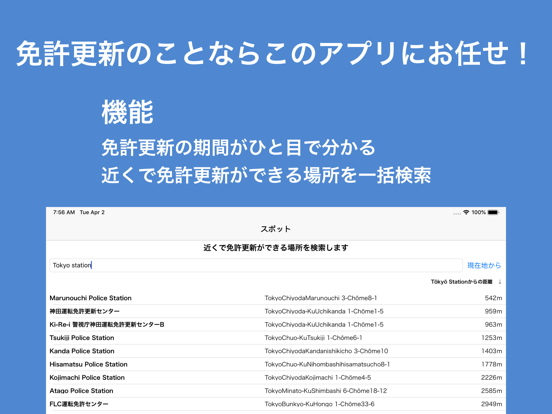The image size is (552, 414).
Task: Click address TokyoChiyodaKandanishikicho 3-Chōme10
Action: [326, 351]
